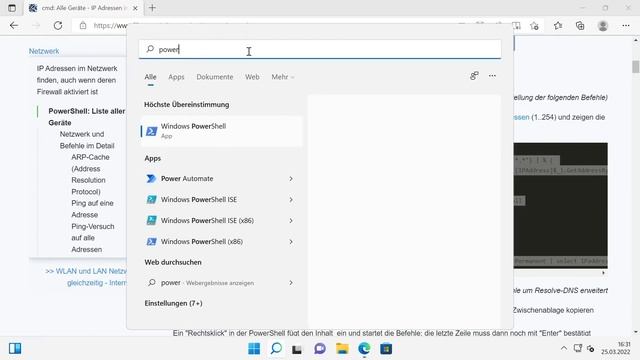The width and height of the screenshot is (640, 360).
Task: Go to Netzwerk und Befehle im Detail
Action: pos(87,140)
